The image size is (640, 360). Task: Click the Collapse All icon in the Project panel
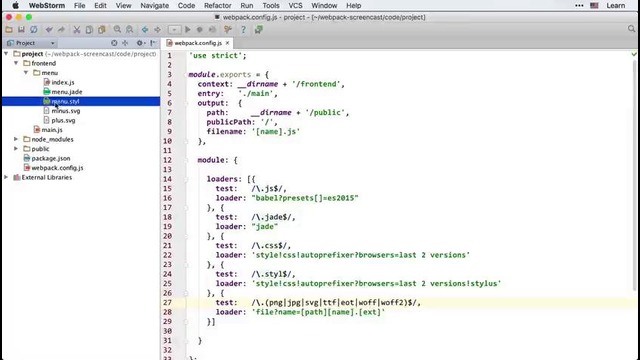coord(125,43)
